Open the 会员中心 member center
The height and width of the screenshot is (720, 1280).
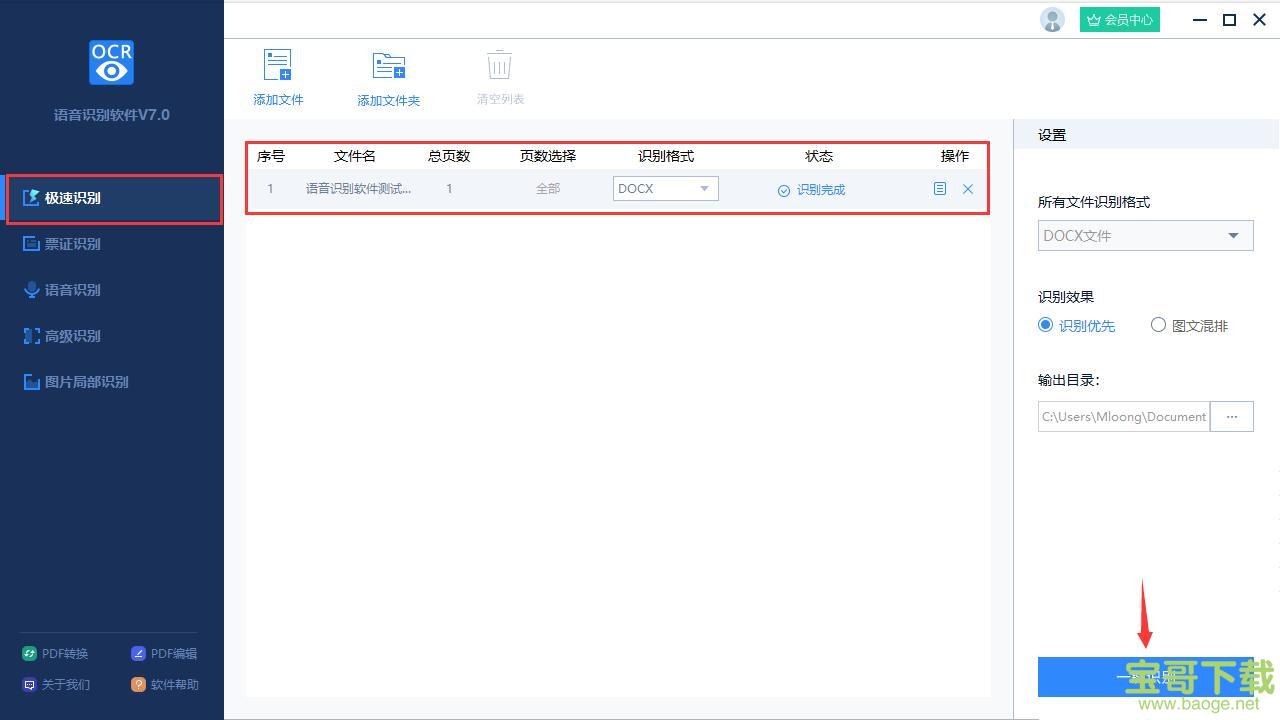pyautogui.click(x=1119, y=19)
